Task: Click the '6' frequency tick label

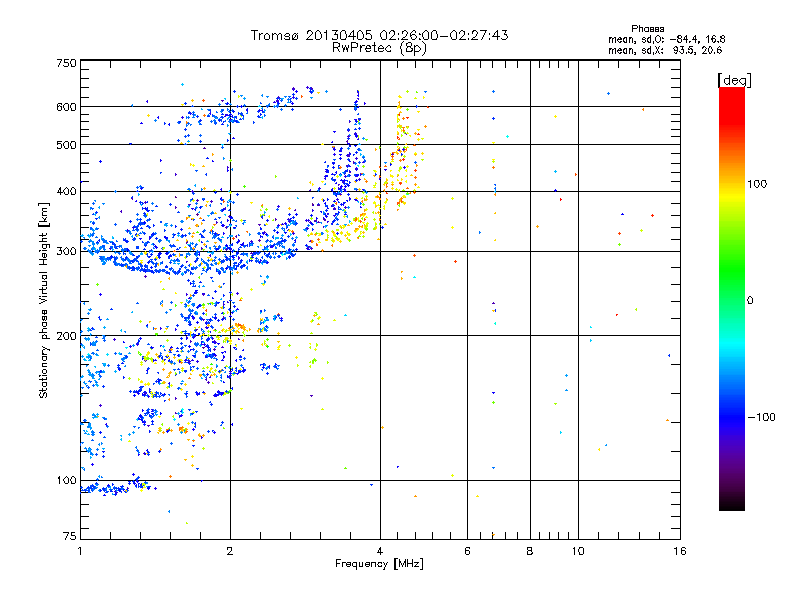Action: click(x=467, y=551)
